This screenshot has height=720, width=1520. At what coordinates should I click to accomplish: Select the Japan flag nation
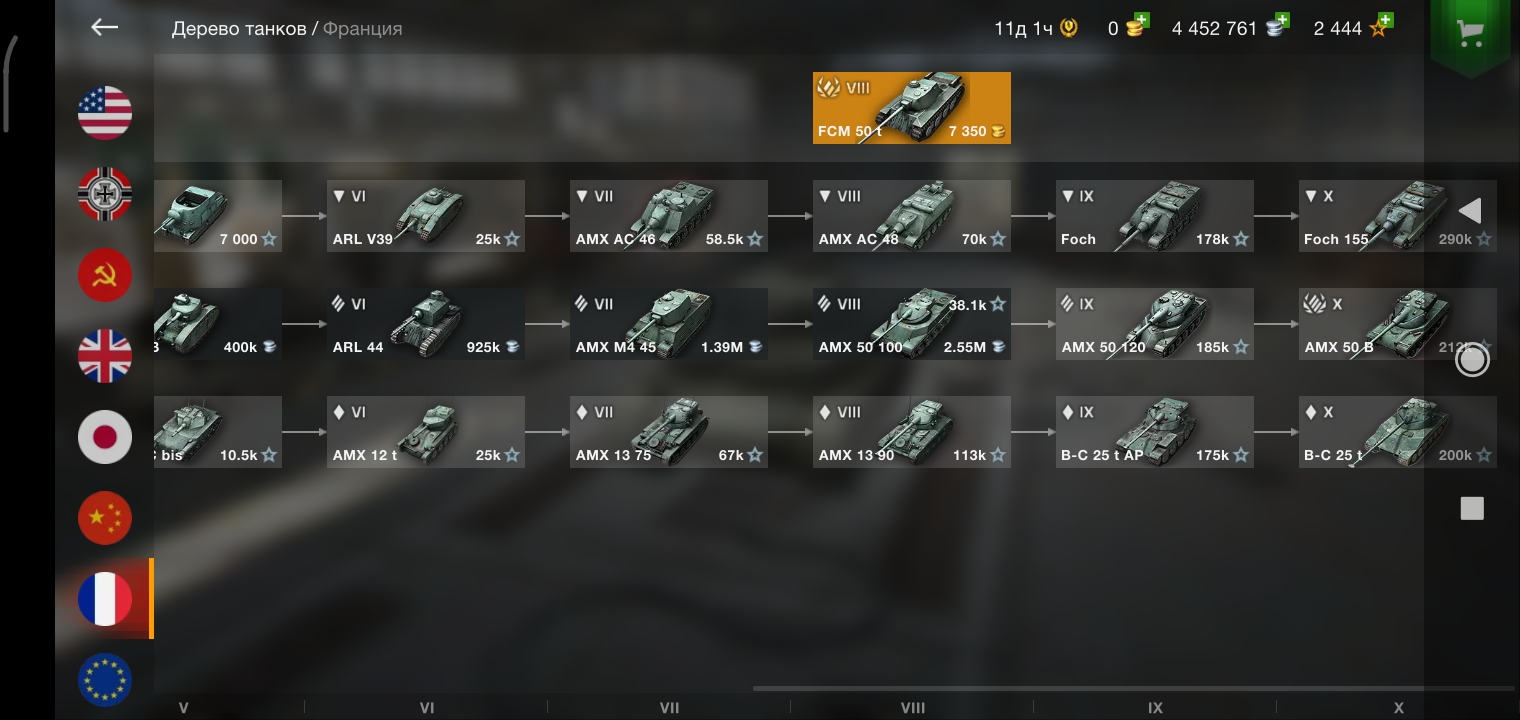105,436
